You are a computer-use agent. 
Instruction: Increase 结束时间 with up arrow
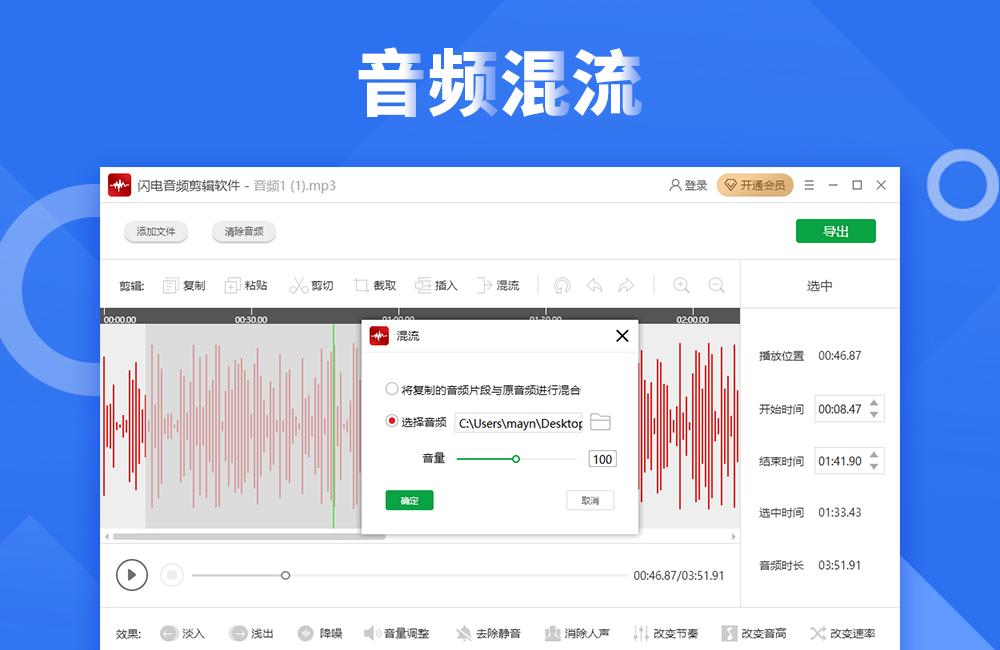click(874, 454)
